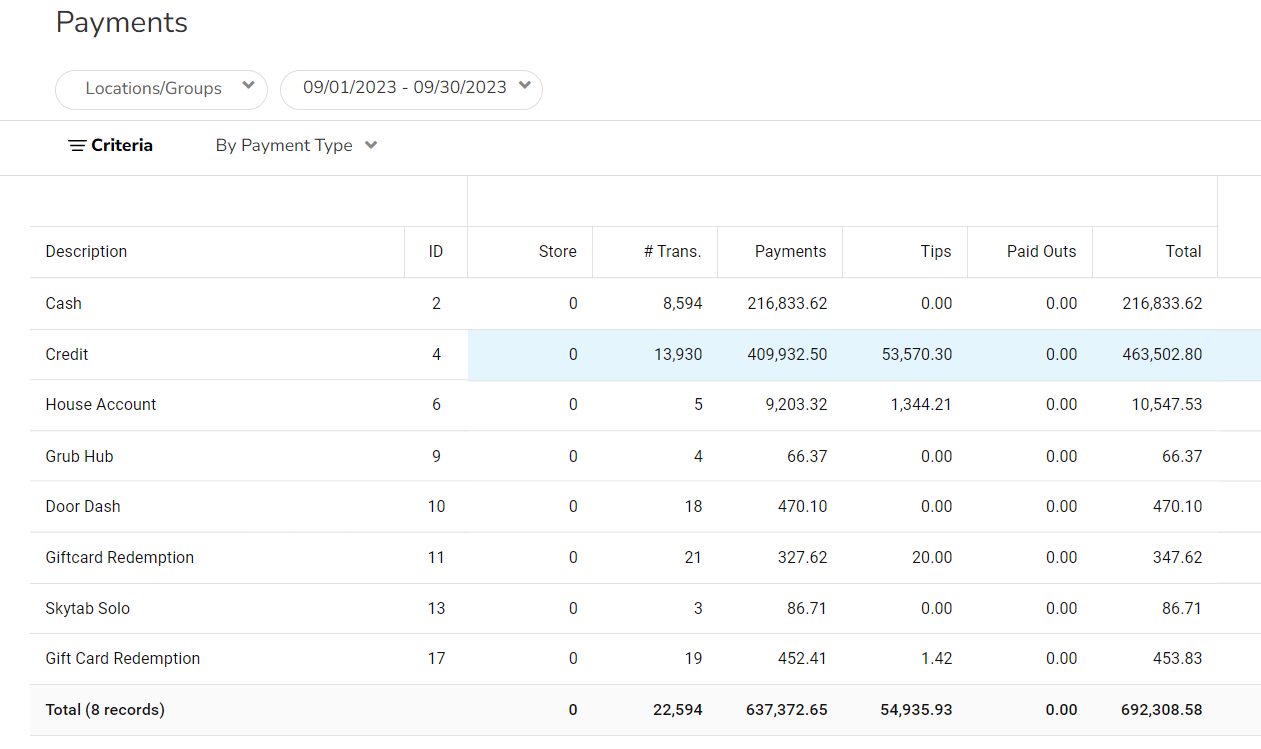Open the date range 09/01/2023 - 09/30/2023 picker
1261x749 pixels.
tap(411, 88)
